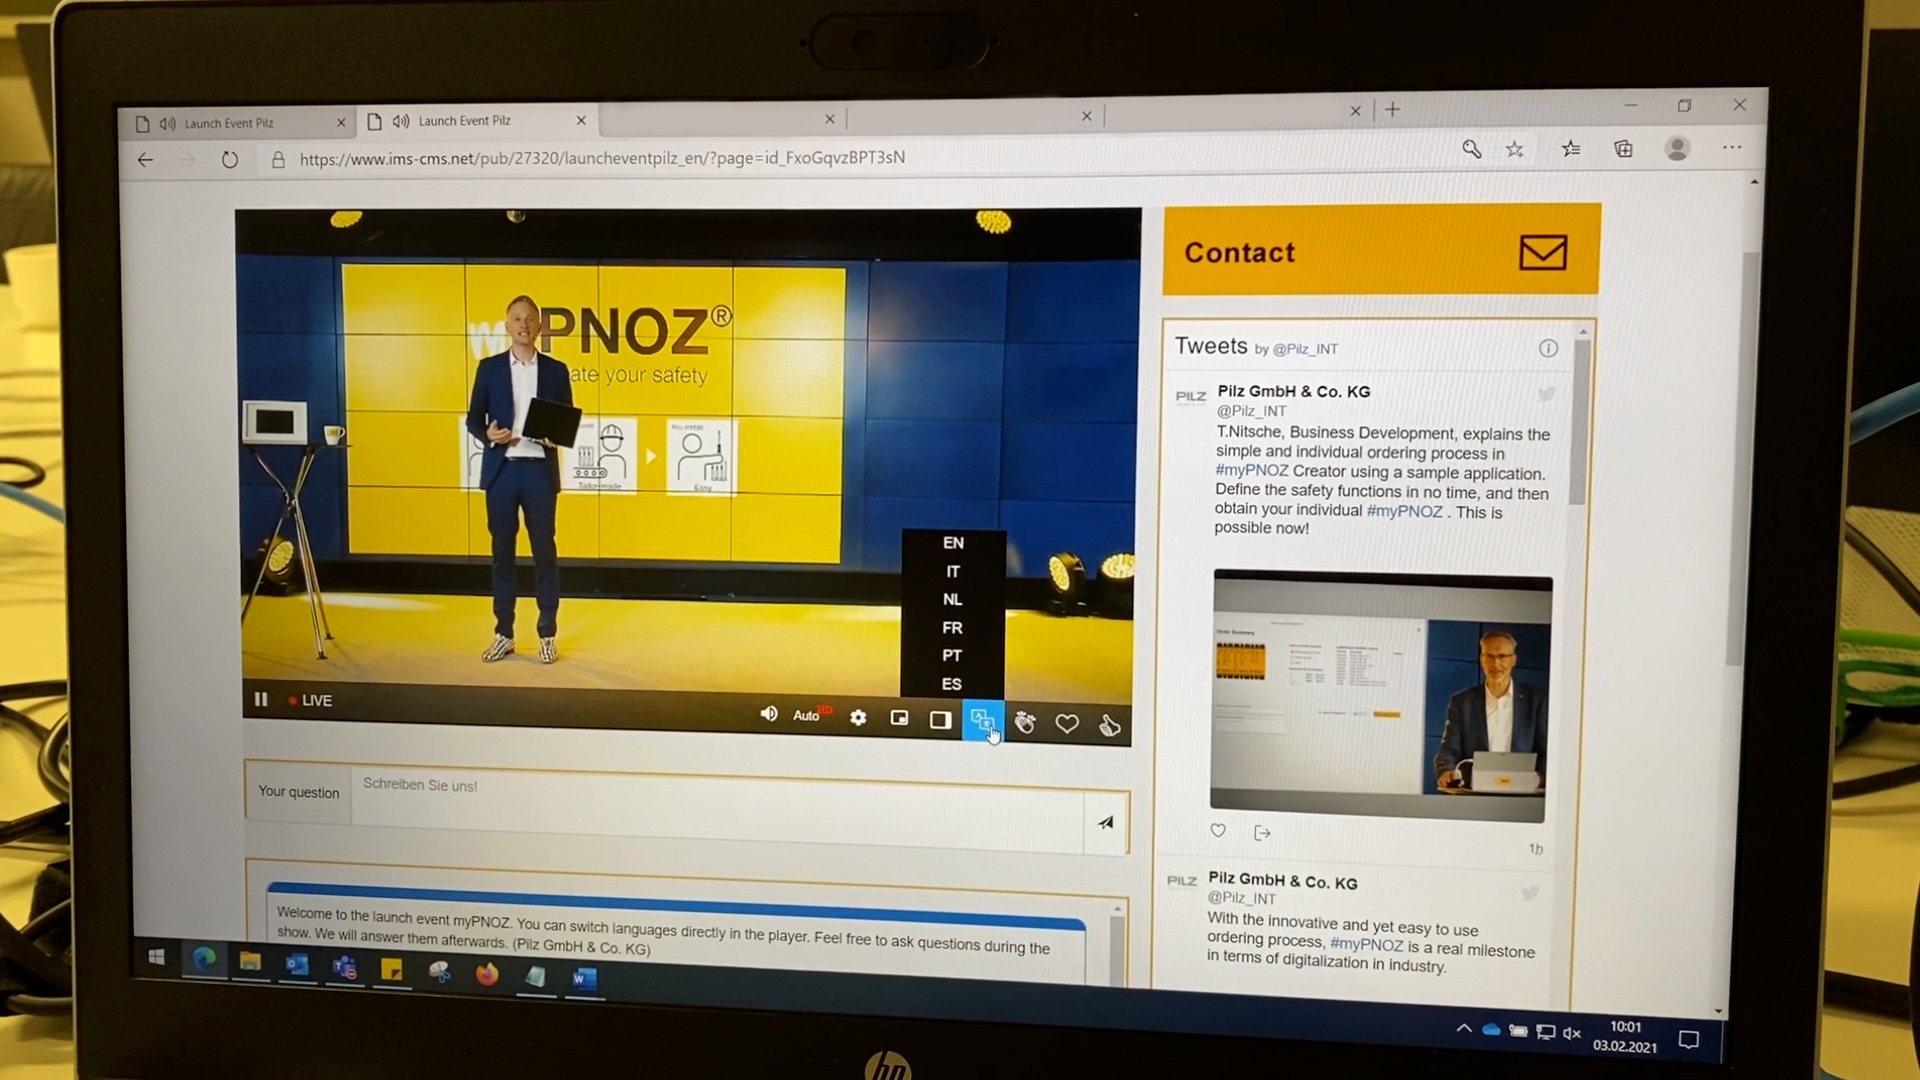Open the #myPNOZ hashtag before 'Creator'
Screen dimensions: 1920x1080
[x=1252, y=470]
